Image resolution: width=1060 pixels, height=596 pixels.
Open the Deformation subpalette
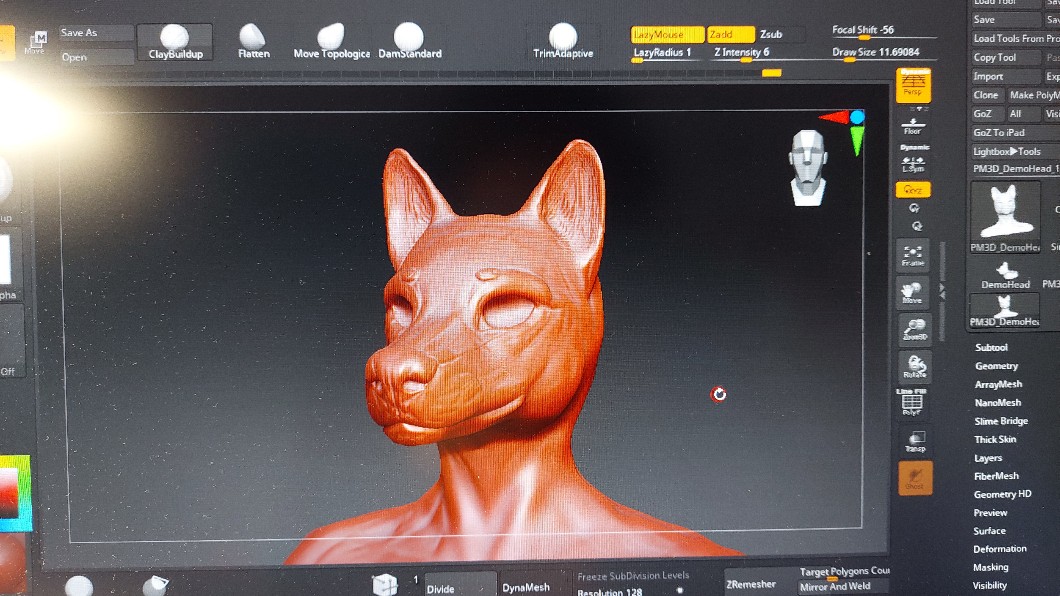(x=1000, y=549)
